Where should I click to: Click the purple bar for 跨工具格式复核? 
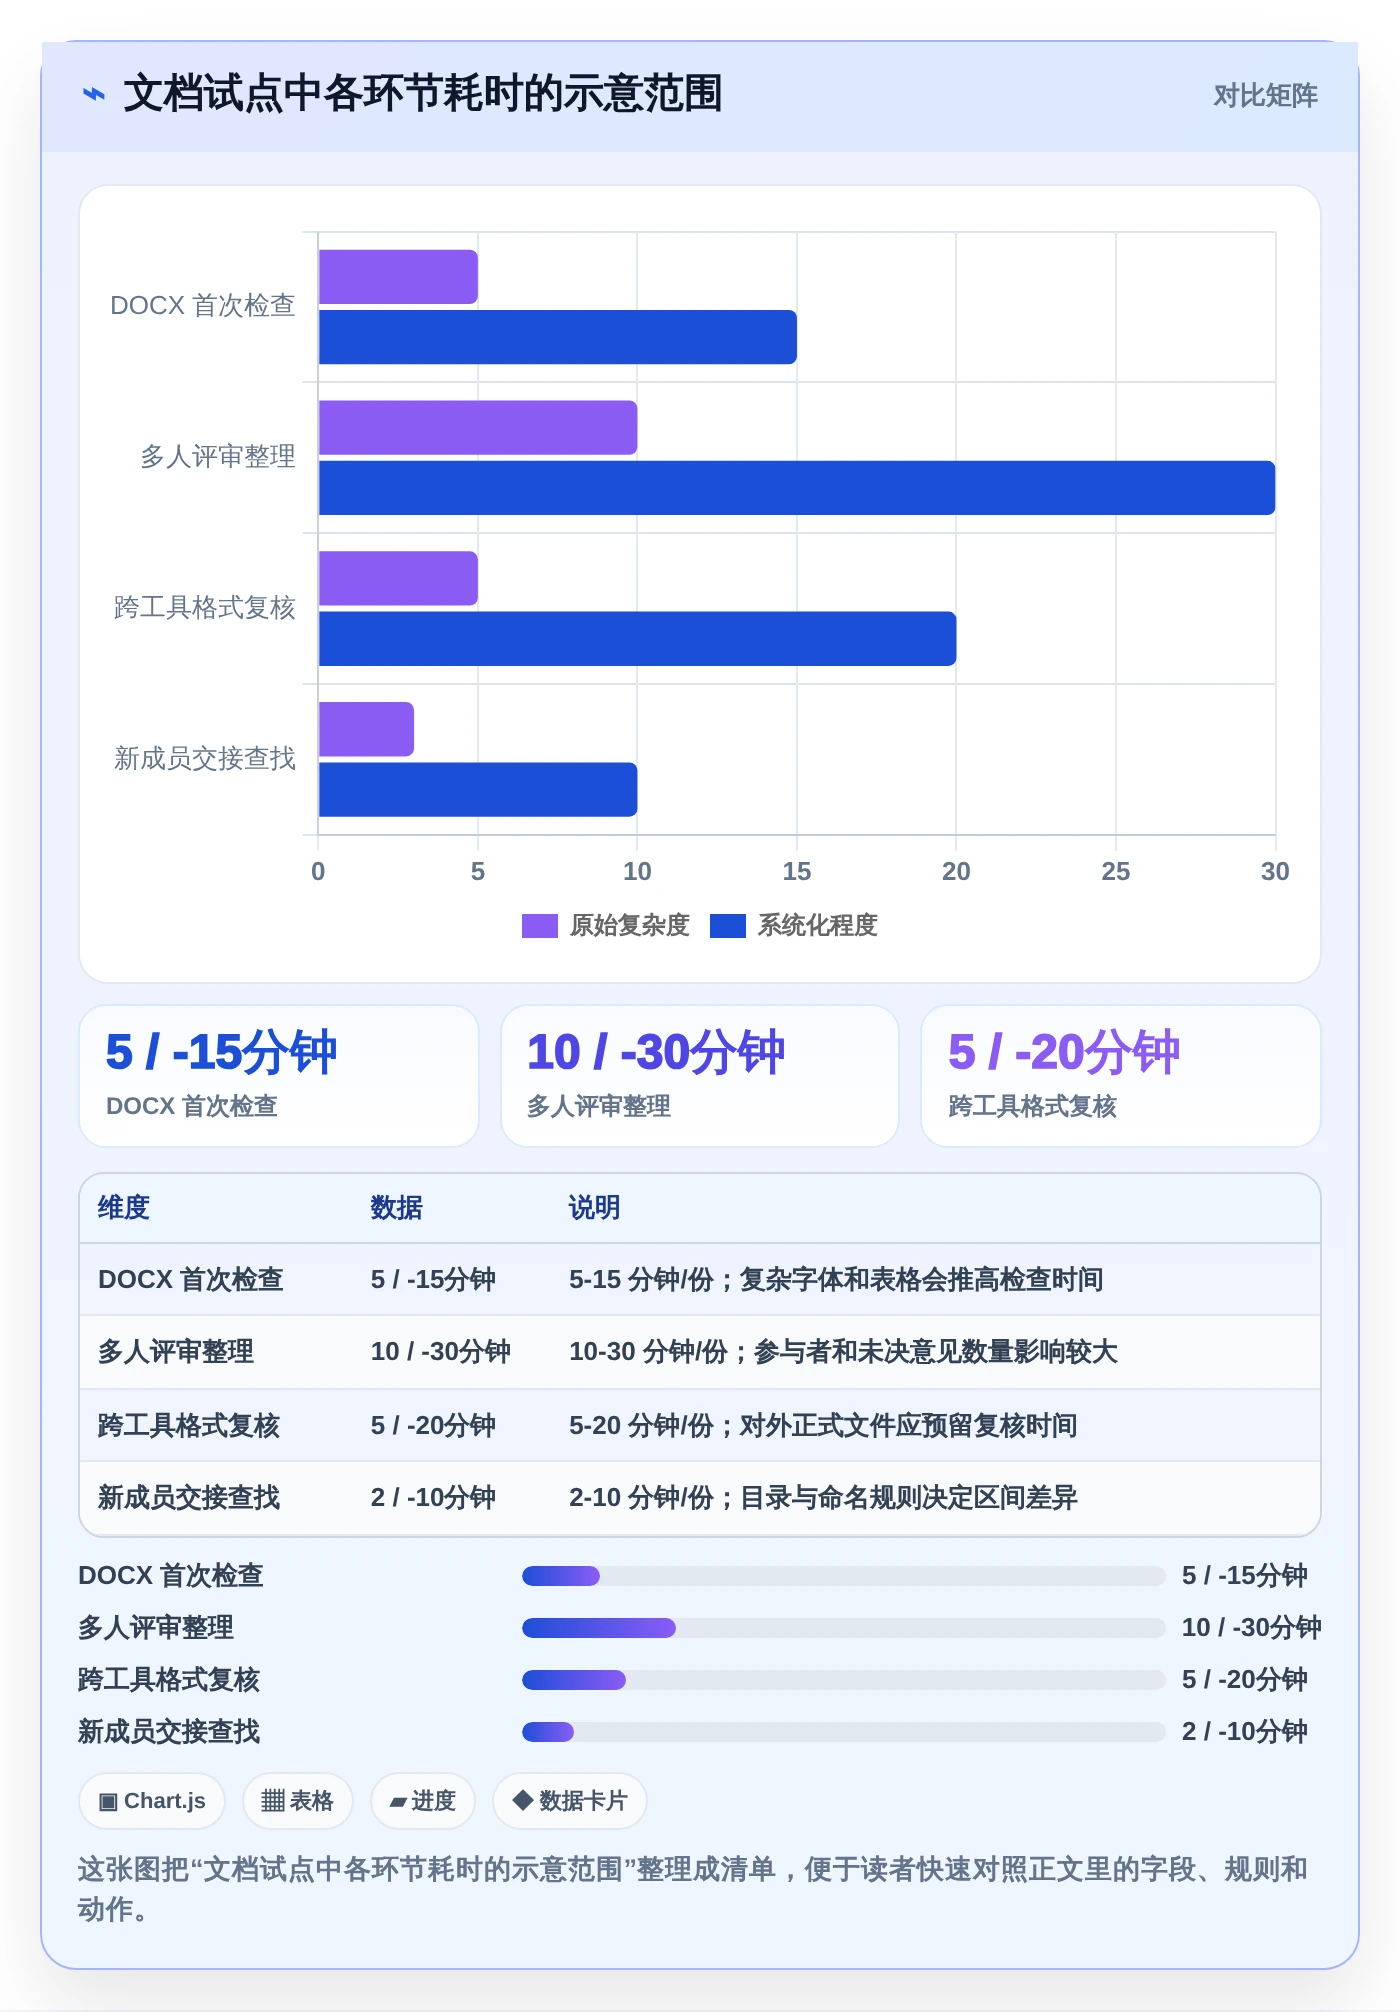click(398, 578)
